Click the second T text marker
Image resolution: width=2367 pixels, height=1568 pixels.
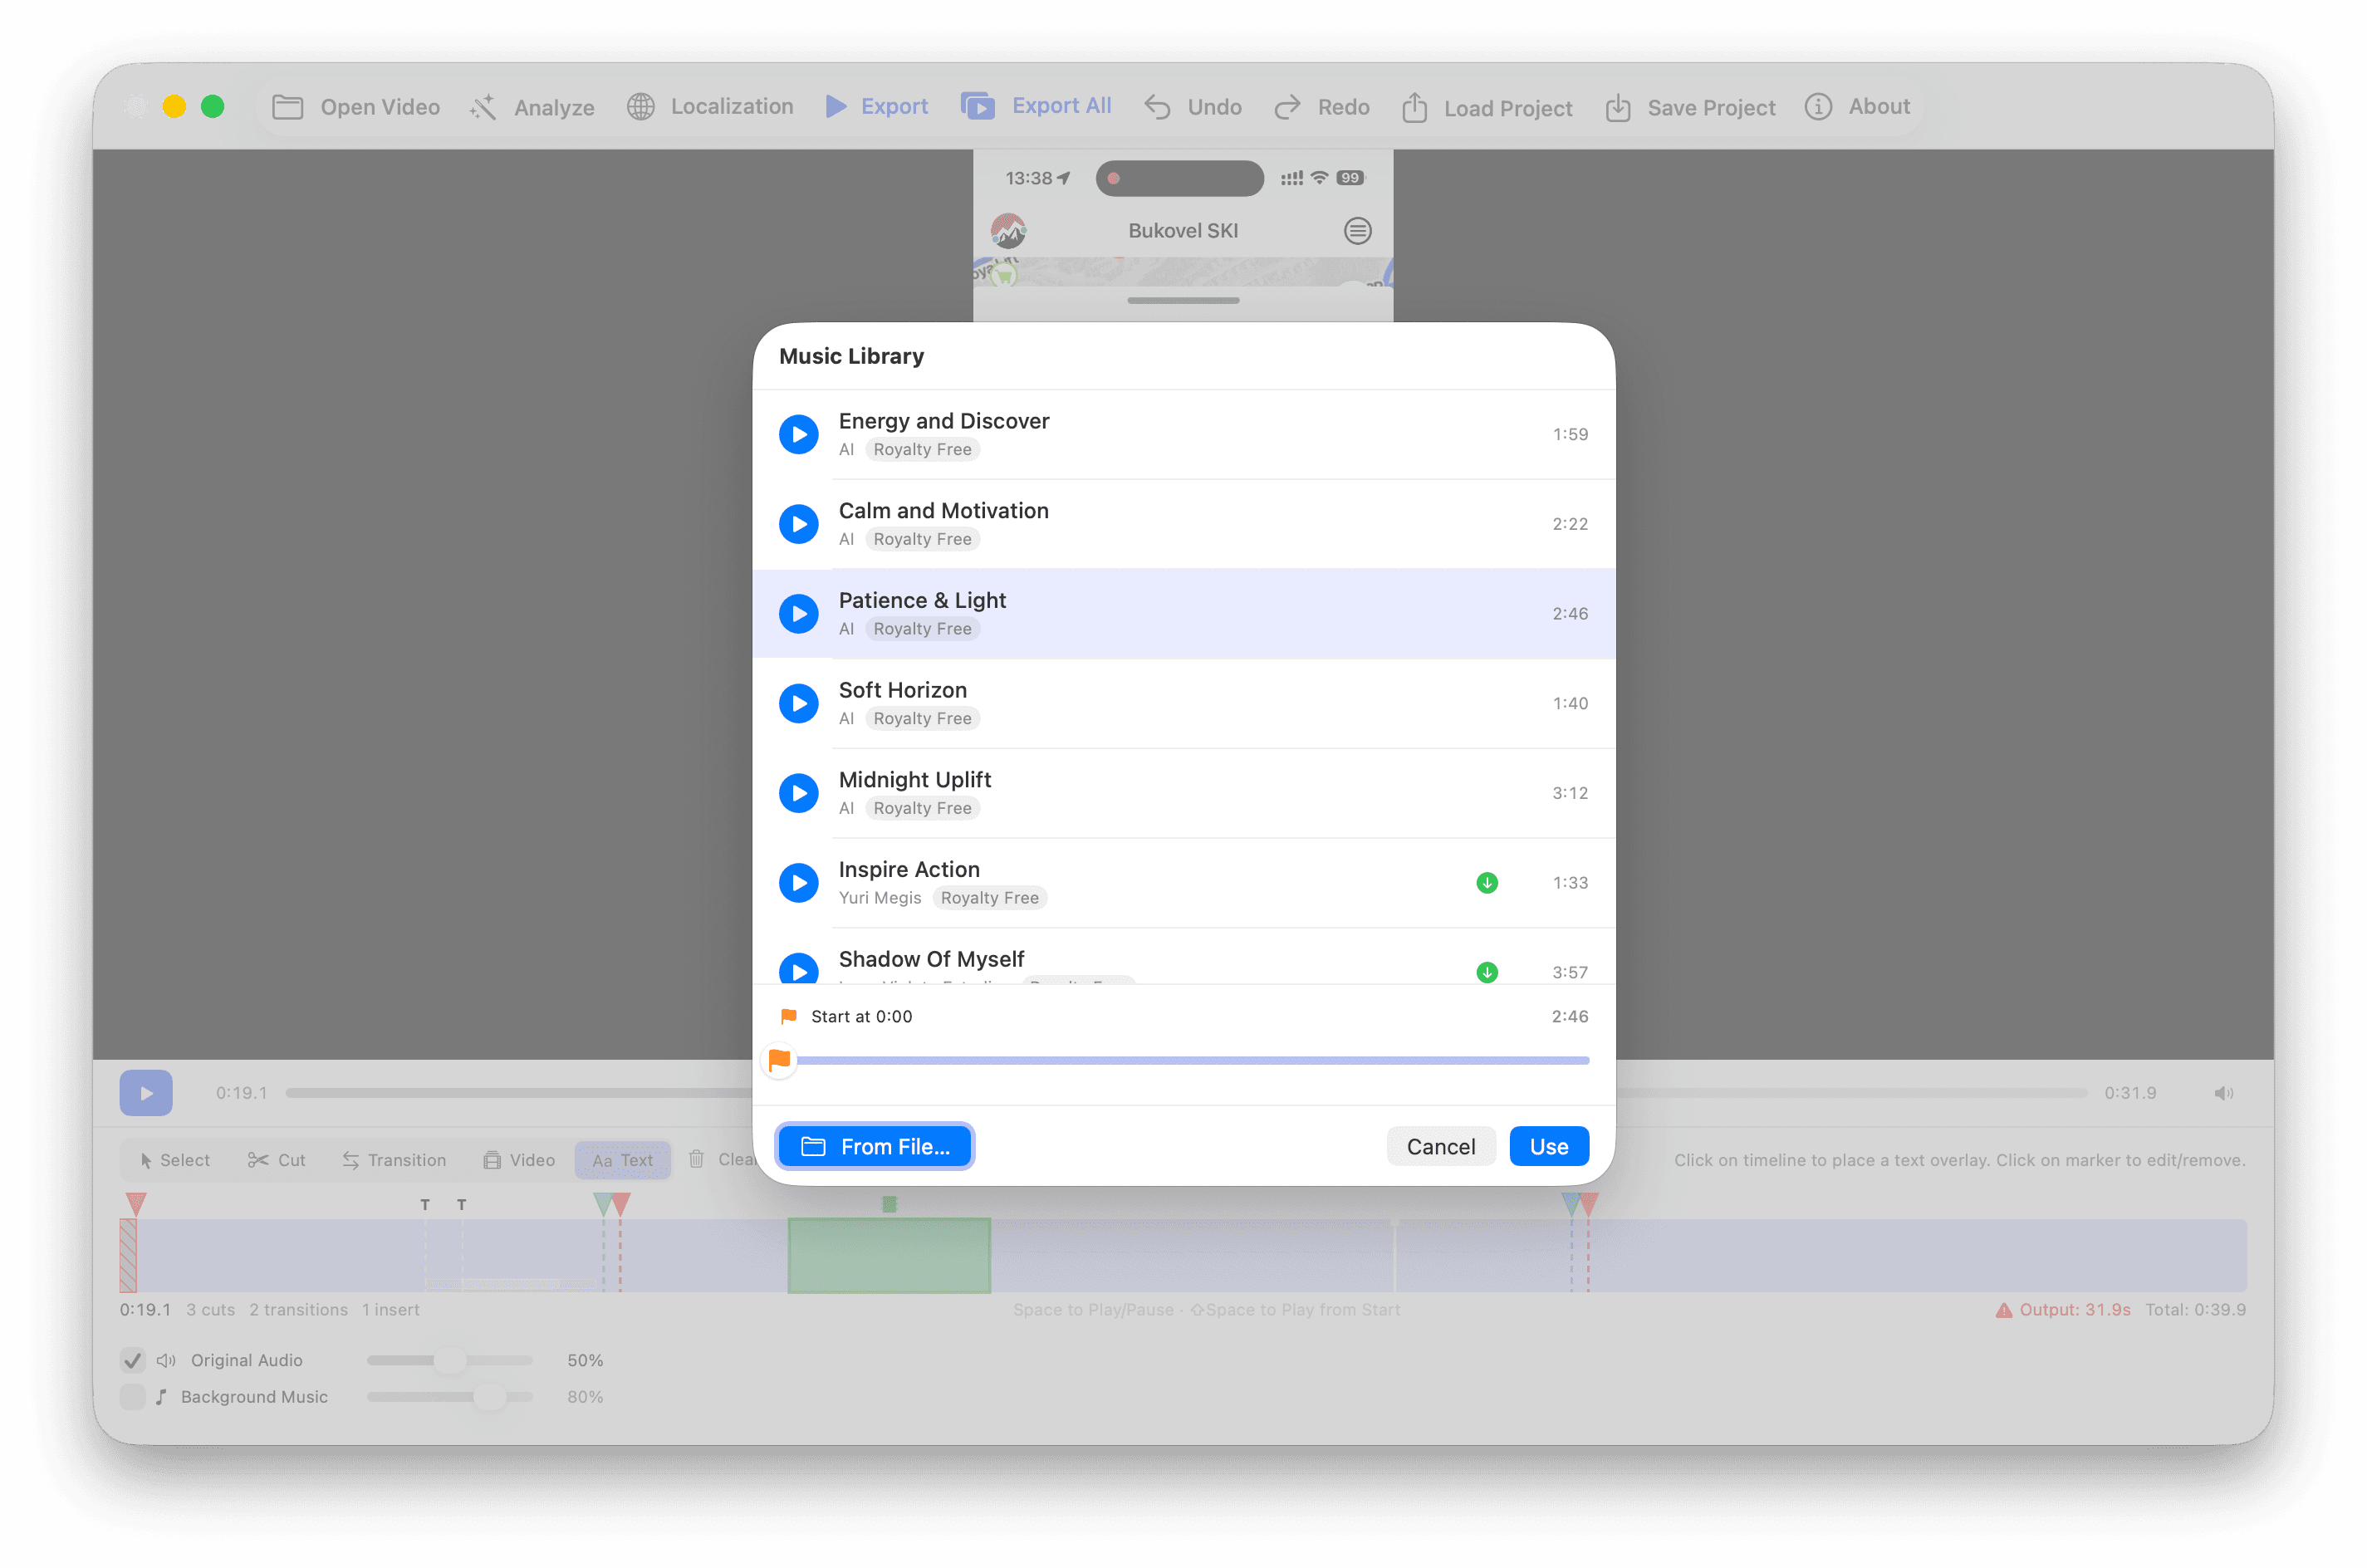(x=461, y=1205)
